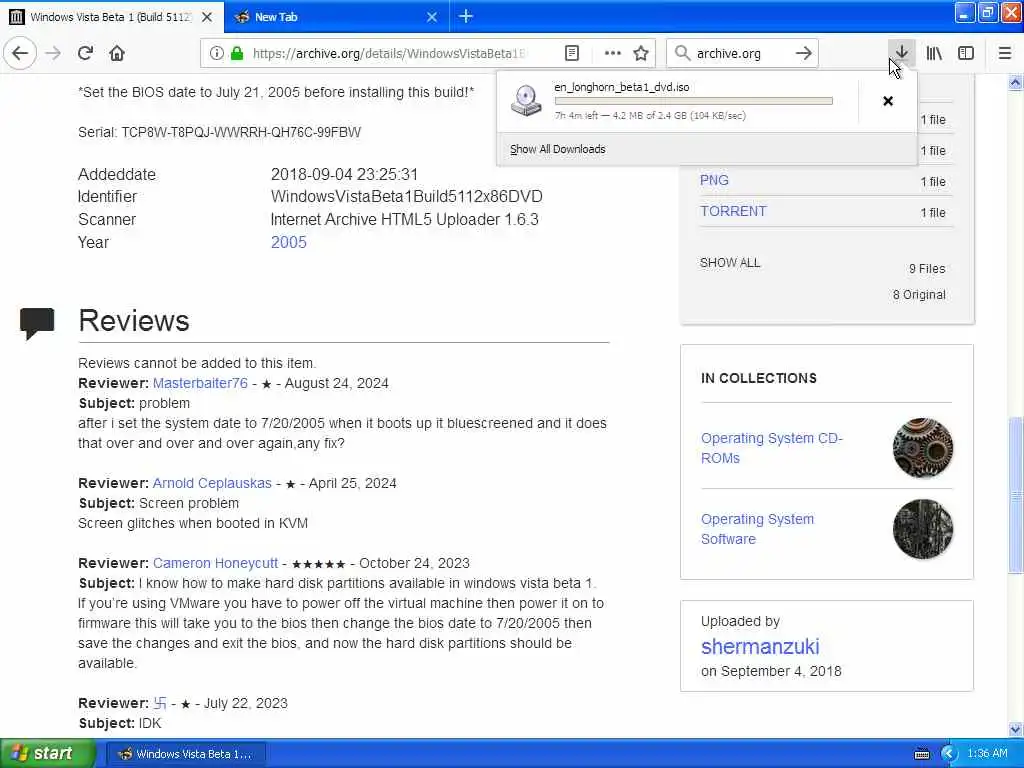Show site information icon in address bar

[216, 53]
